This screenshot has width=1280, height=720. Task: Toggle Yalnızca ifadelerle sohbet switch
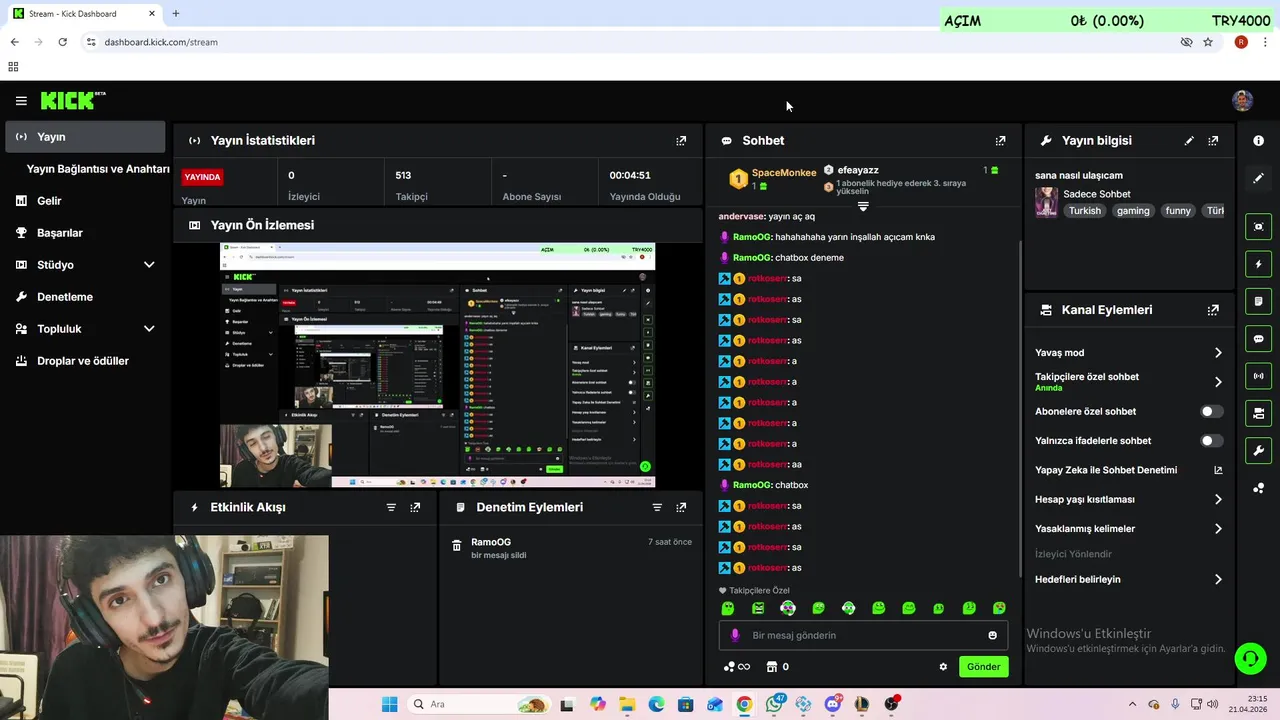1211,441
